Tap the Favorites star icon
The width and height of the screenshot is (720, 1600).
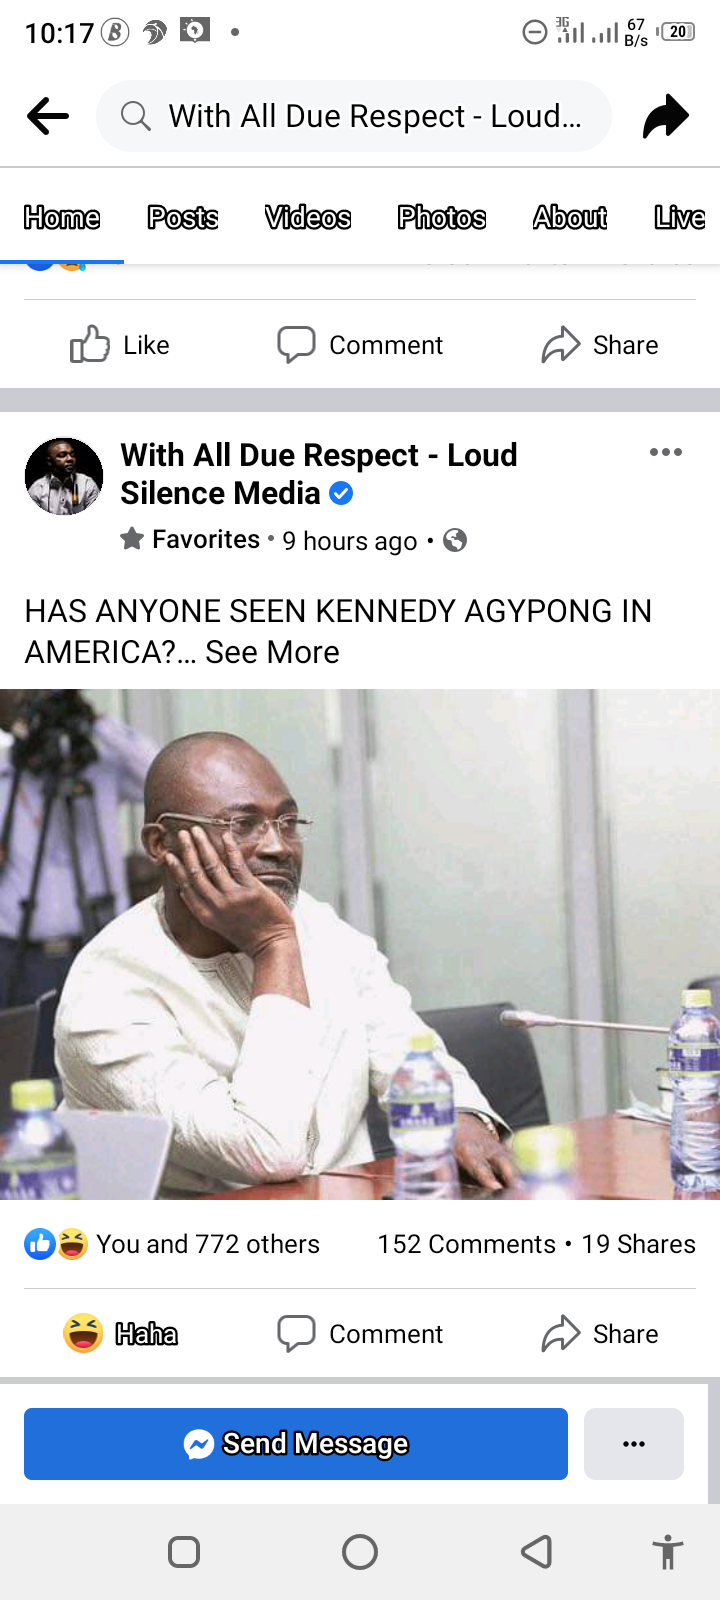point(132,540)
